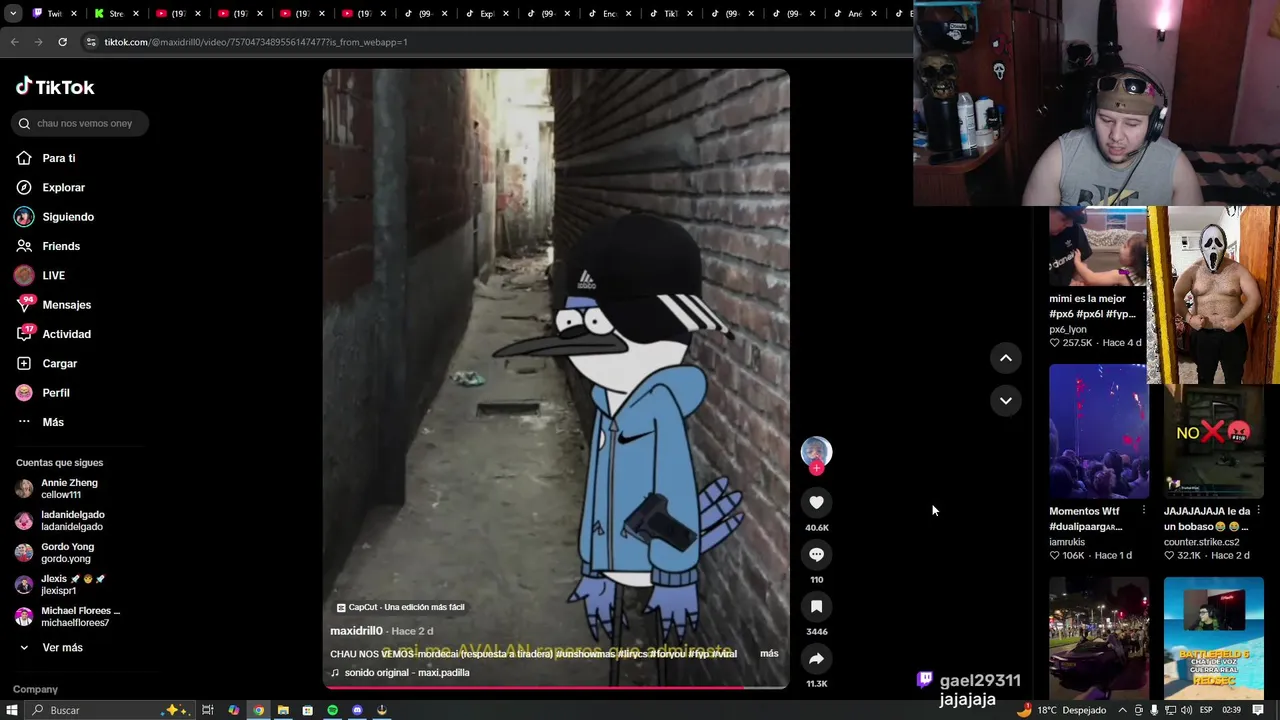Go to previous video up chevron
This screenshot has height=720, width=1280.
[1006, 358]
